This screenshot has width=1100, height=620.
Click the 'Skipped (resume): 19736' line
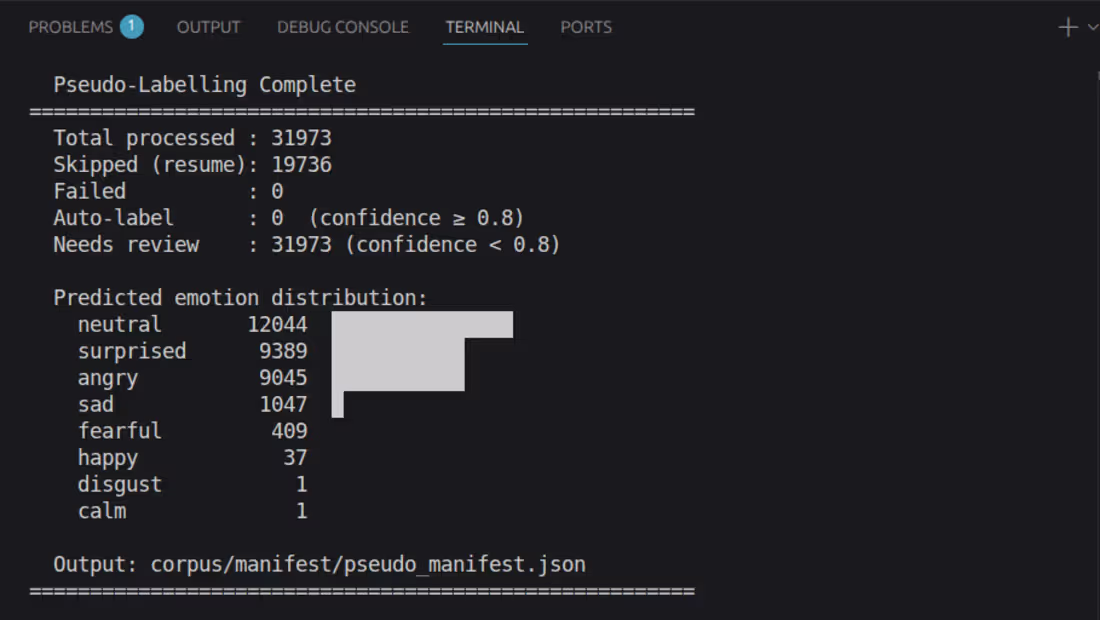[x=192, y=165]
